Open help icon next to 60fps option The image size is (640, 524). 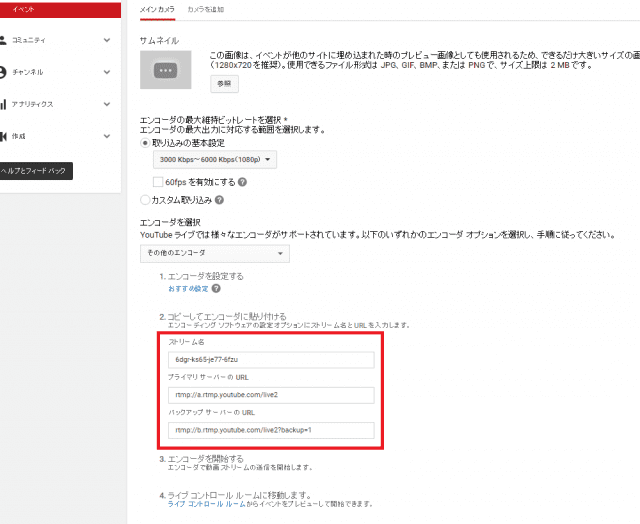[x=242, y=182]
